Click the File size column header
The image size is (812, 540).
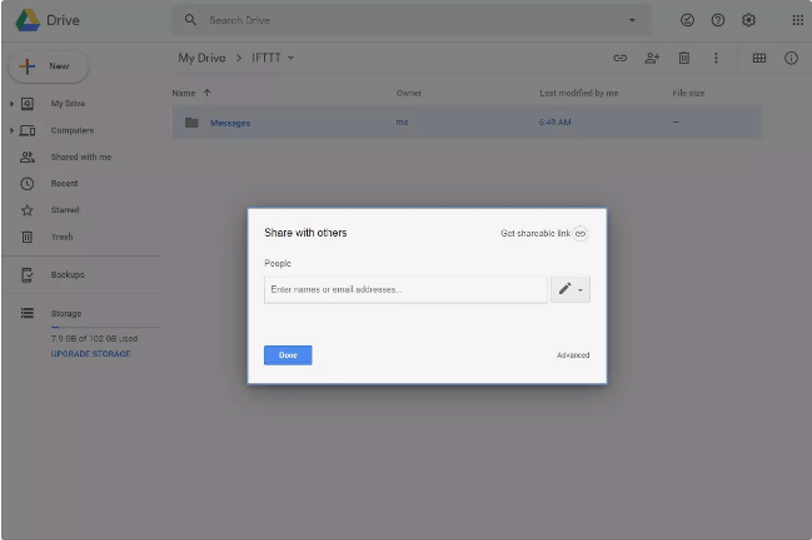coord(688,93)
